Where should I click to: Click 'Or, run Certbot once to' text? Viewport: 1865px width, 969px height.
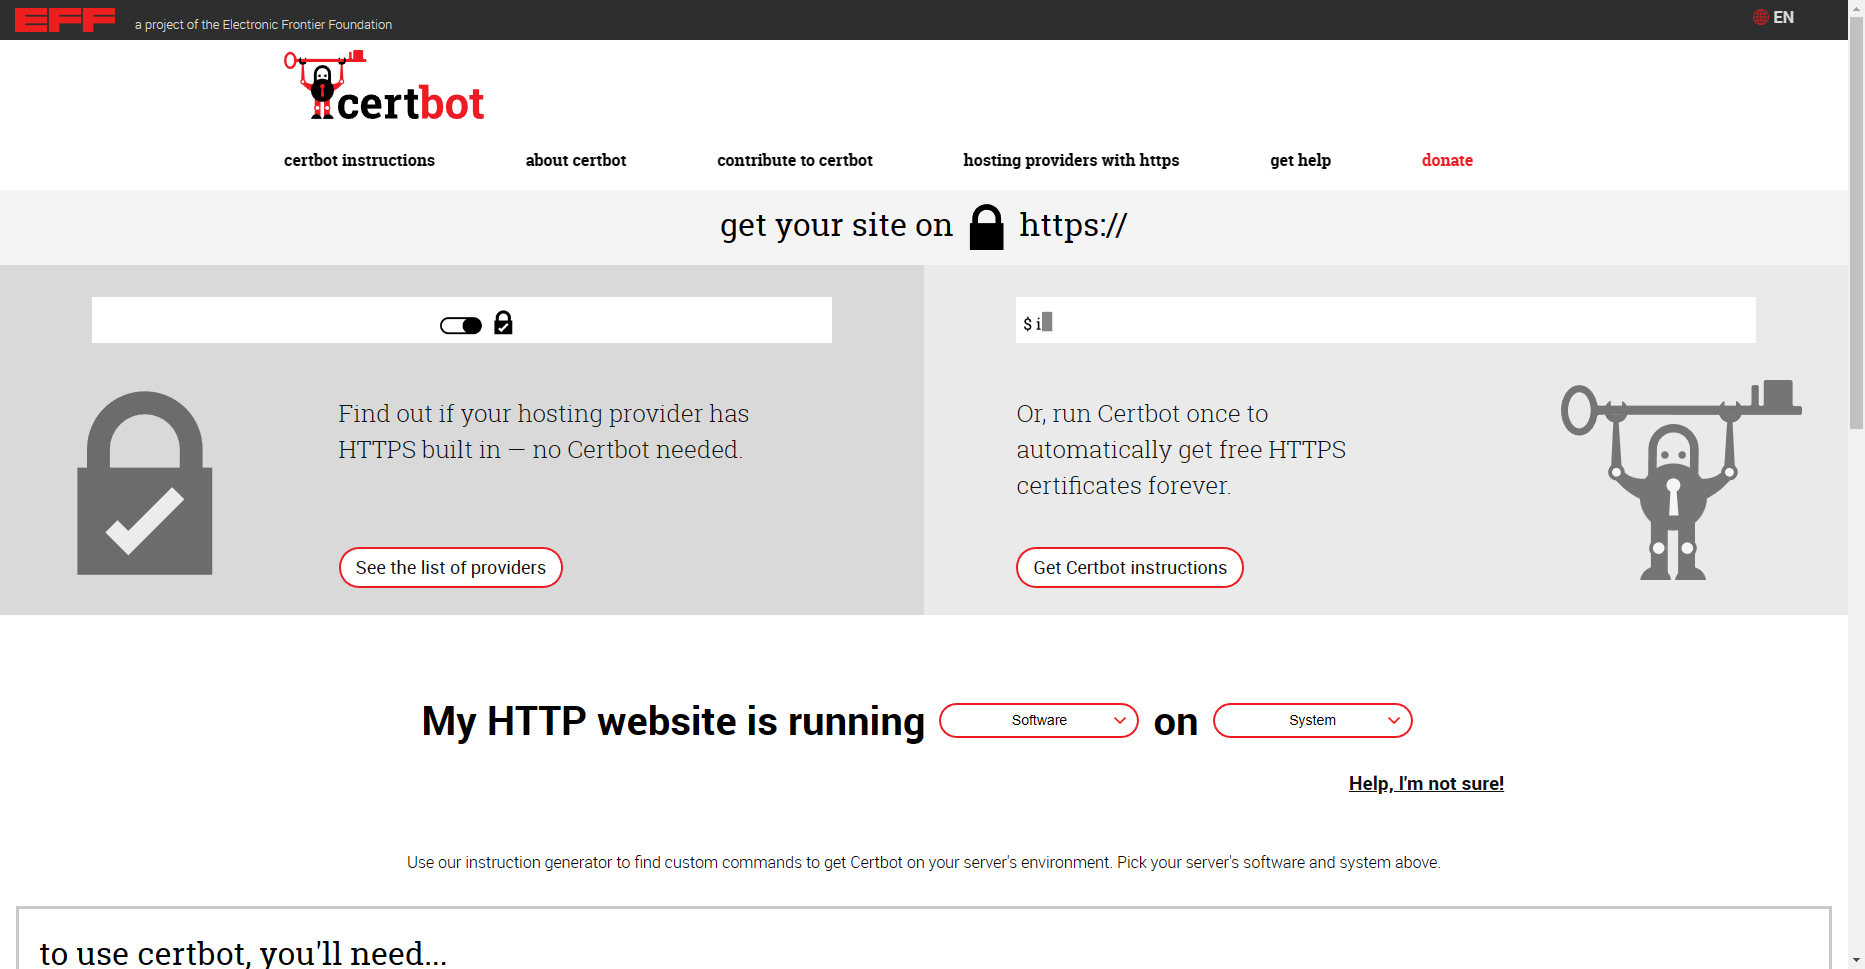(x=1142, y=413)
